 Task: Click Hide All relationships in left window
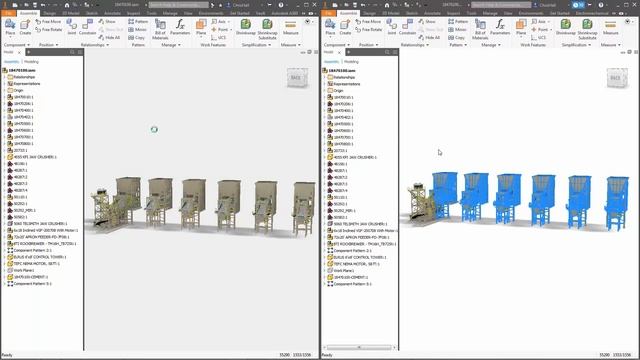click(109, 38)
